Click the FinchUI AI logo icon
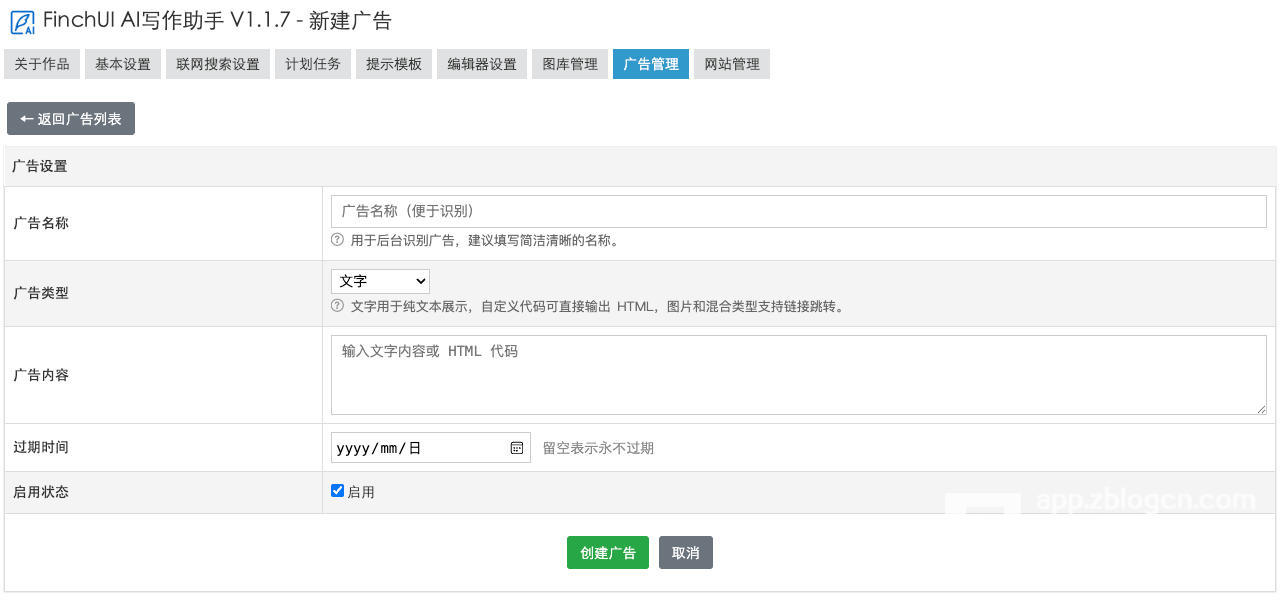1282x601 pixels. (22, 22)
